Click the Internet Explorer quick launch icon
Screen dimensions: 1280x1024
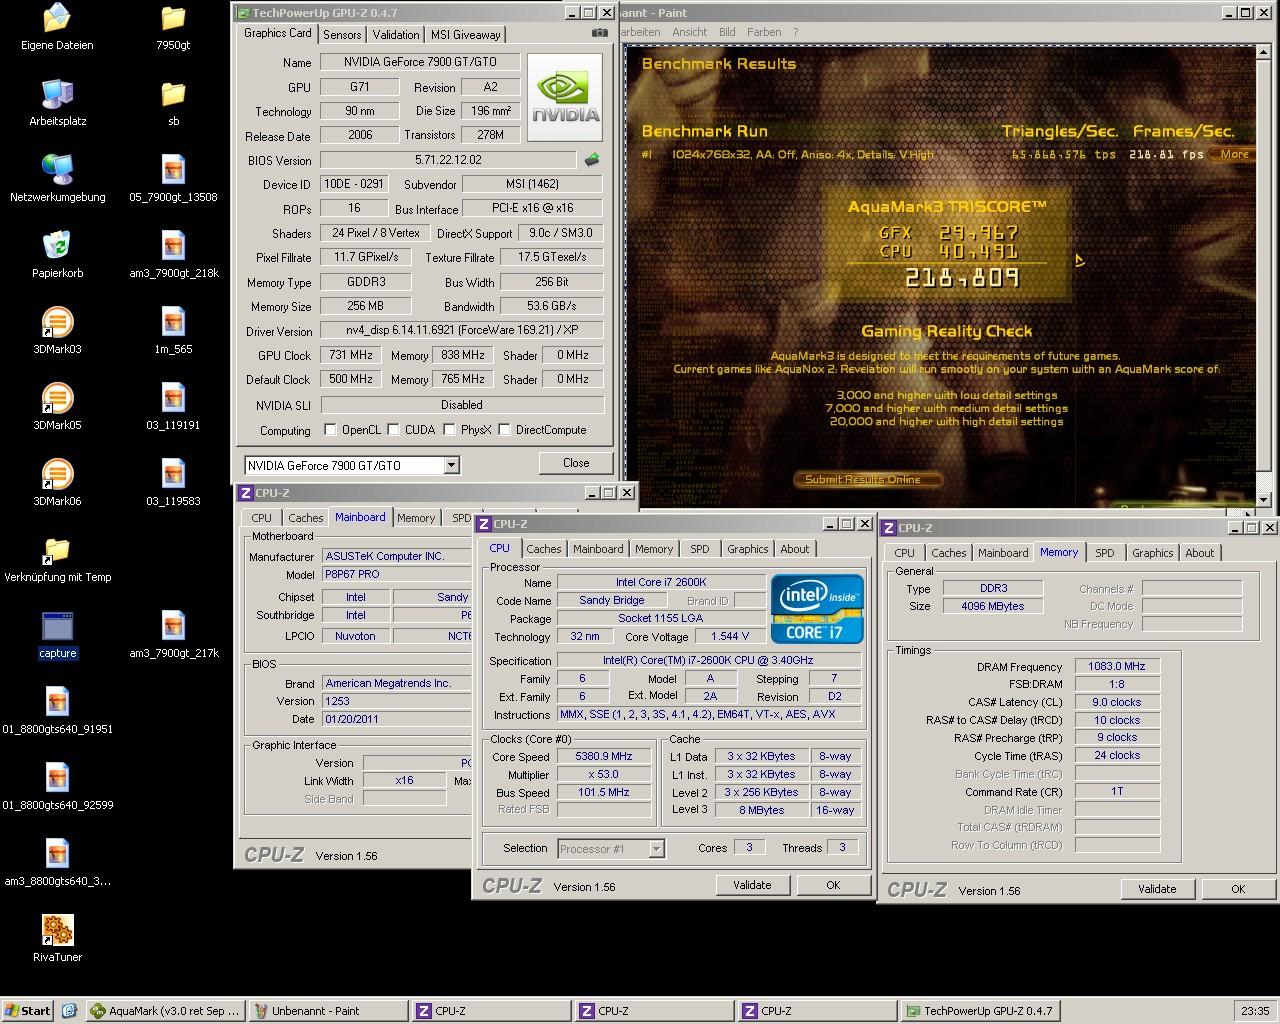[69, 1011]
